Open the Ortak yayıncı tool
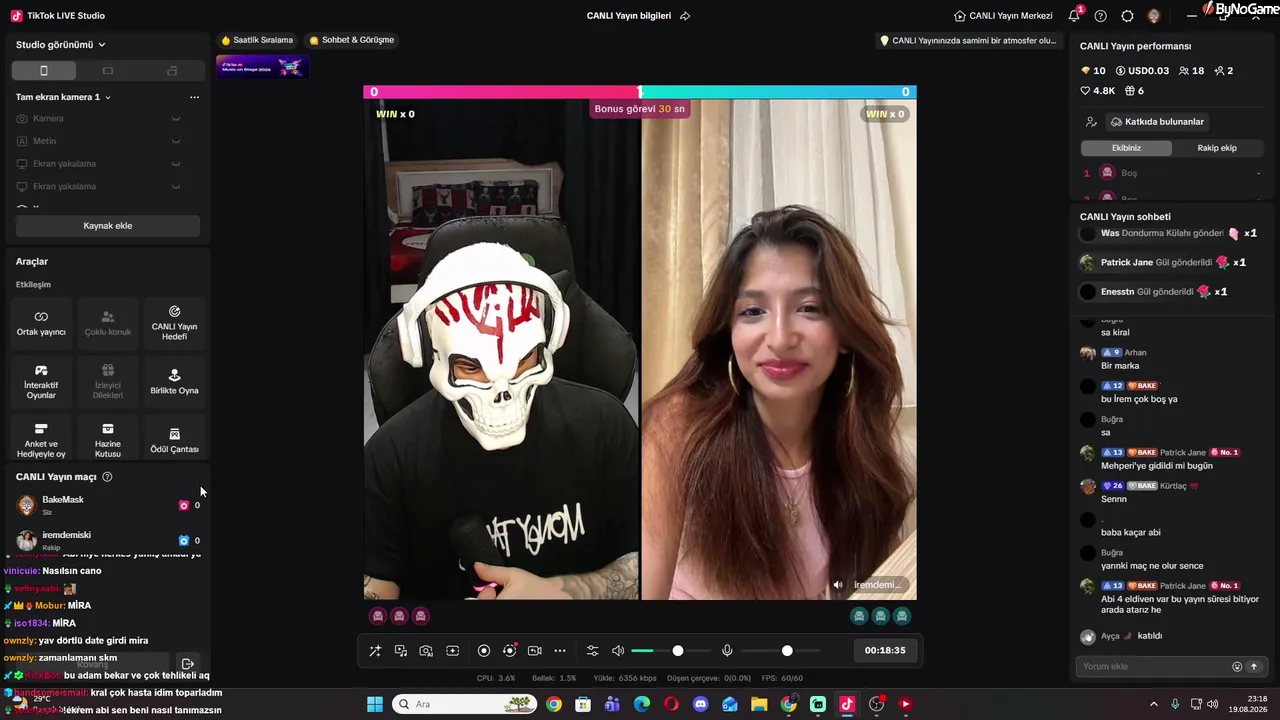 click(x=41, y=322)
